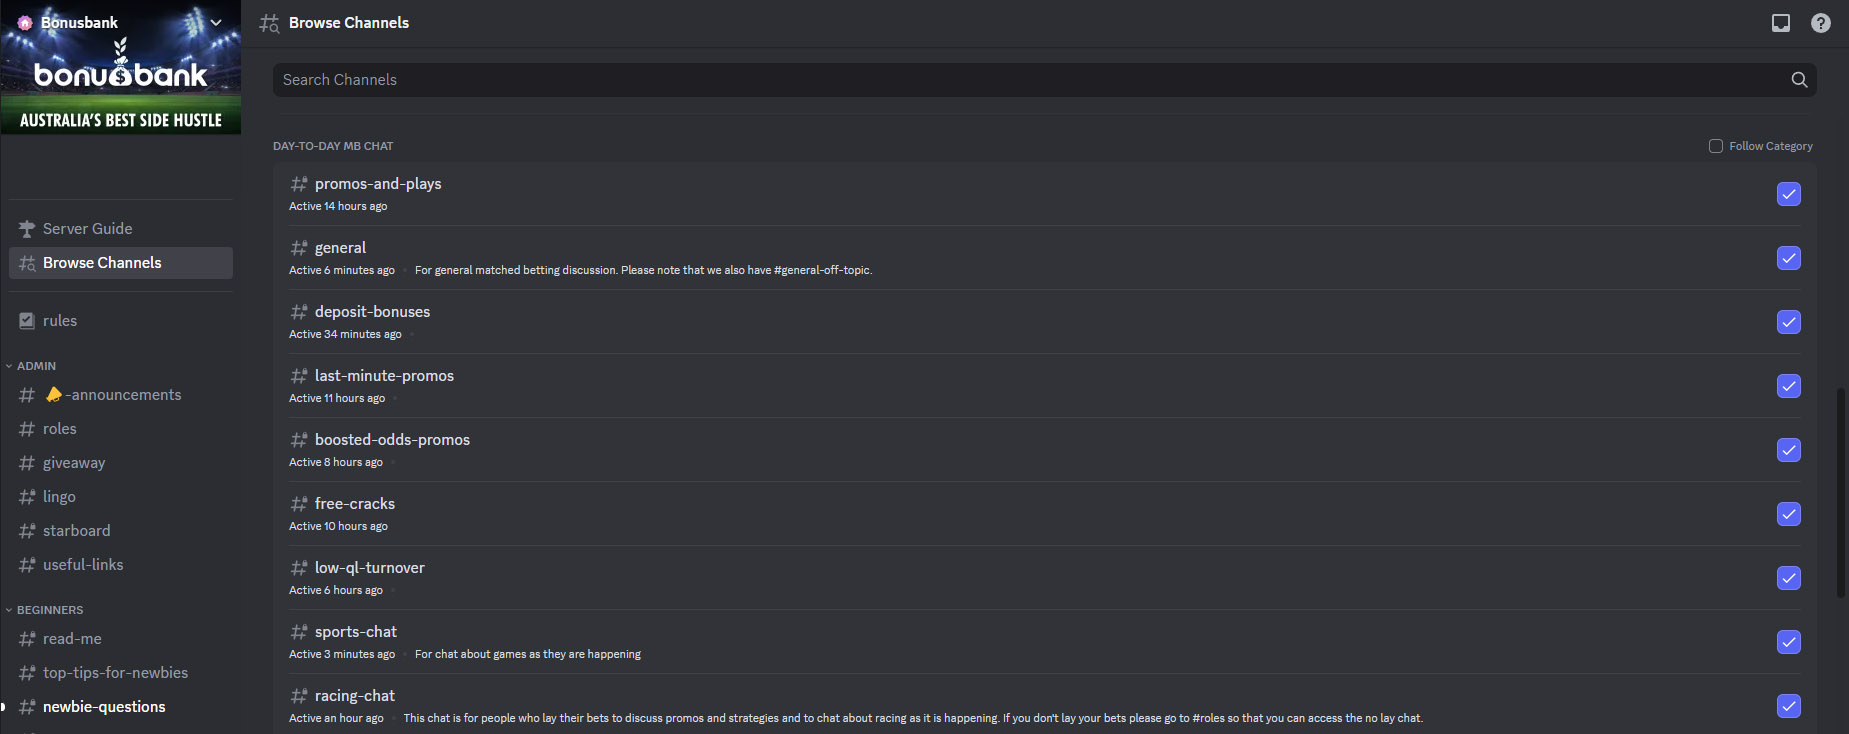Unfollow the promos-and-plays channel
The image size is (1849, 734).
click(1789, 194)
